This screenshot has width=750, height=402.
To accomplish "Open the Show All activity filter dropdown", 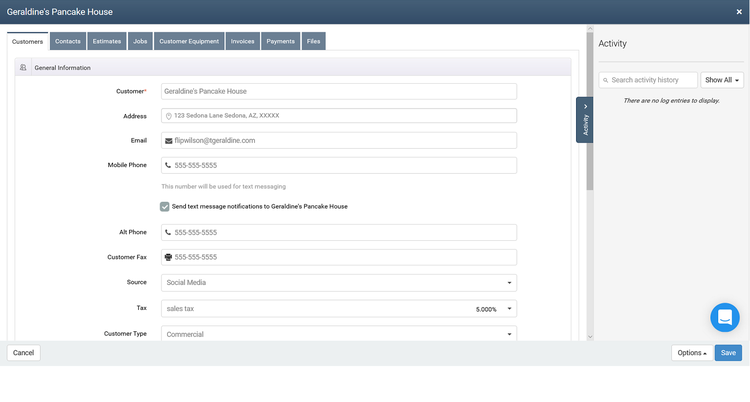I will 722,80.
